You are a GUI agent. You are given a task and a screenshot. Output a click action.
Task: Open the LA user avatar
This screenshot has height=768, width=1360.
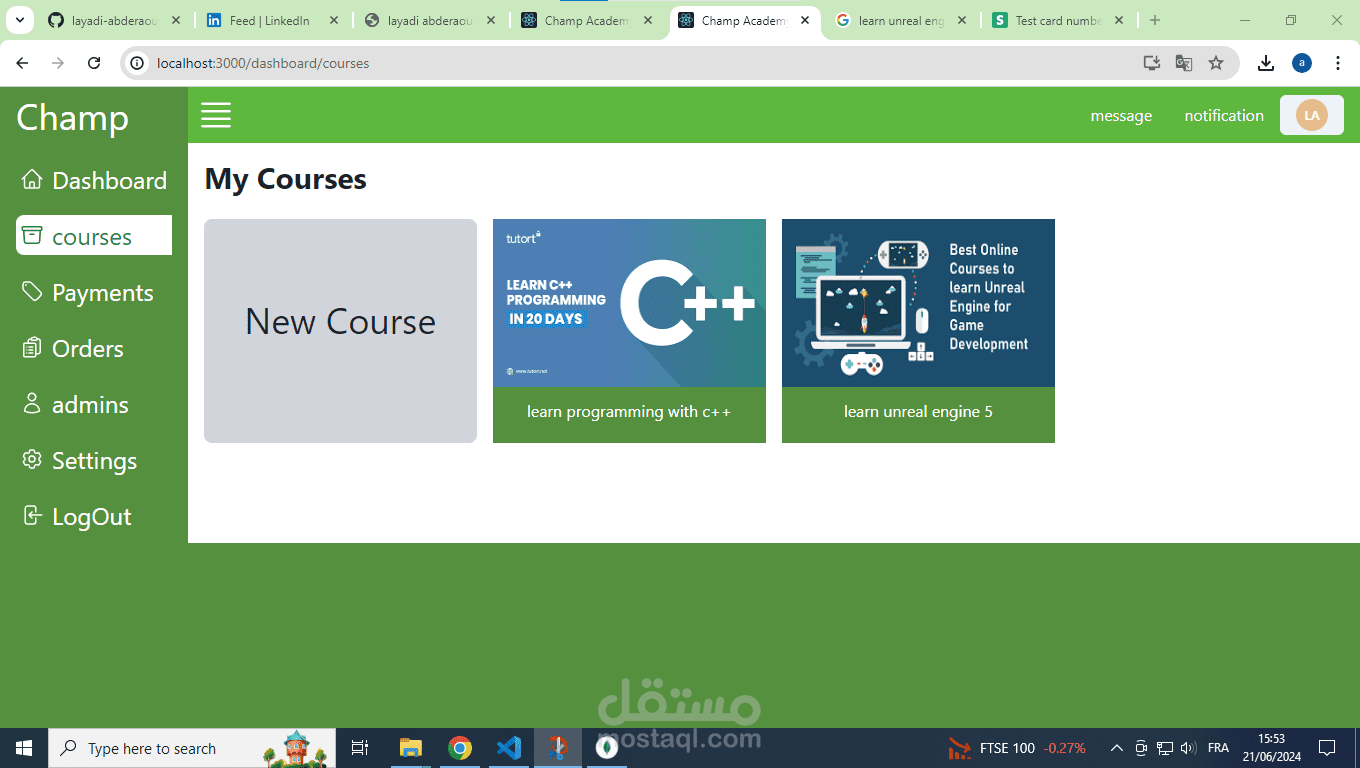(x=1311, y=115)
